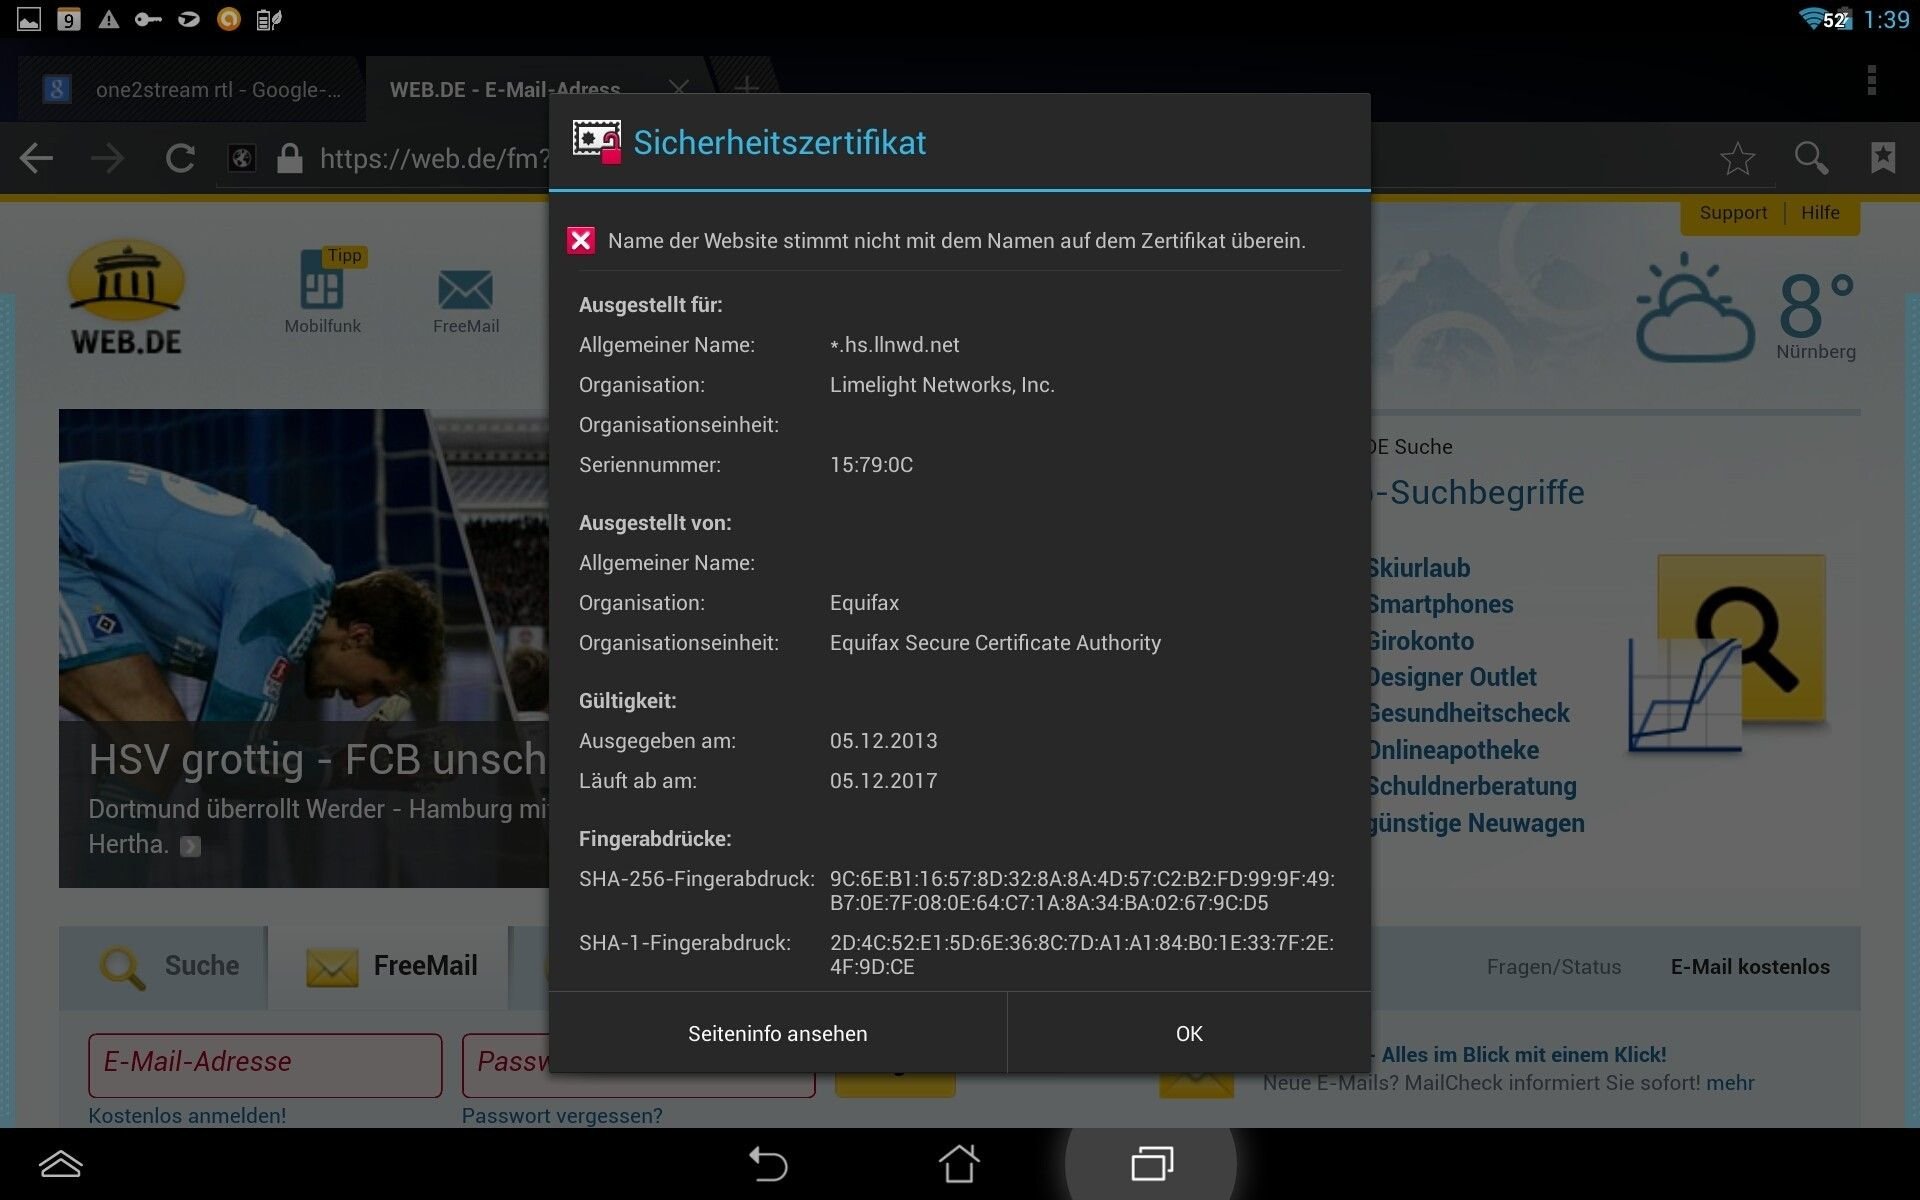1920x1200 pixels.
Task: Tap the warning triangle notification icon
Action: (108, 19)
